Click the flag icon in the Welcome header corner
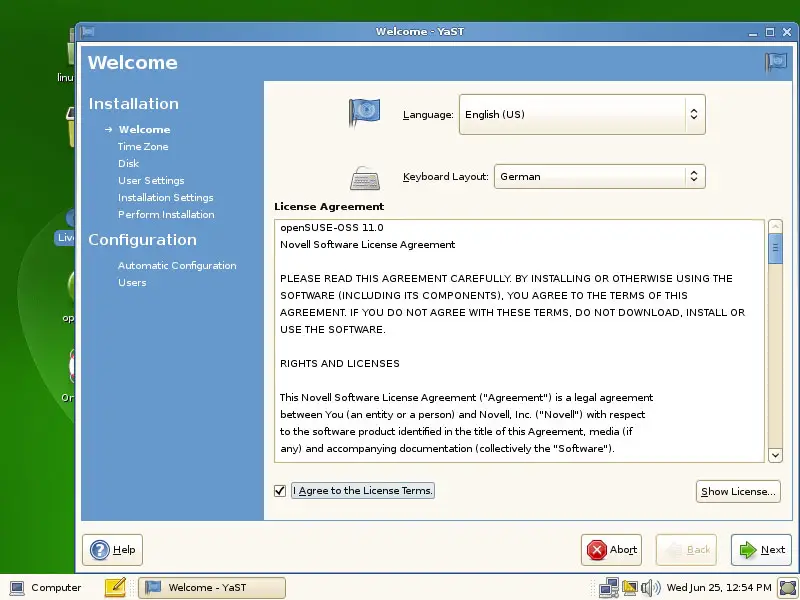The height and width of the screenshot is (600, 800). pyautogui.click(x=776, y=63)
